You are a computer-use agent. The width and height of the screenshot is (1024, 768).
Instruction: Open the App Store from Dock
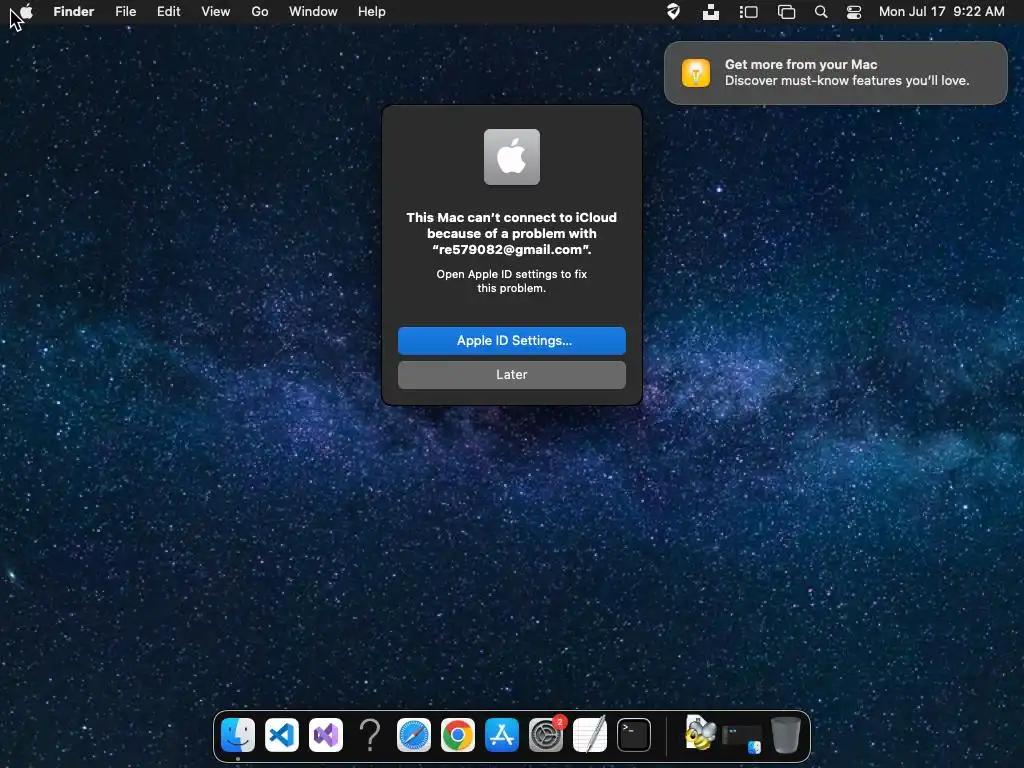[x=502, y=735]
